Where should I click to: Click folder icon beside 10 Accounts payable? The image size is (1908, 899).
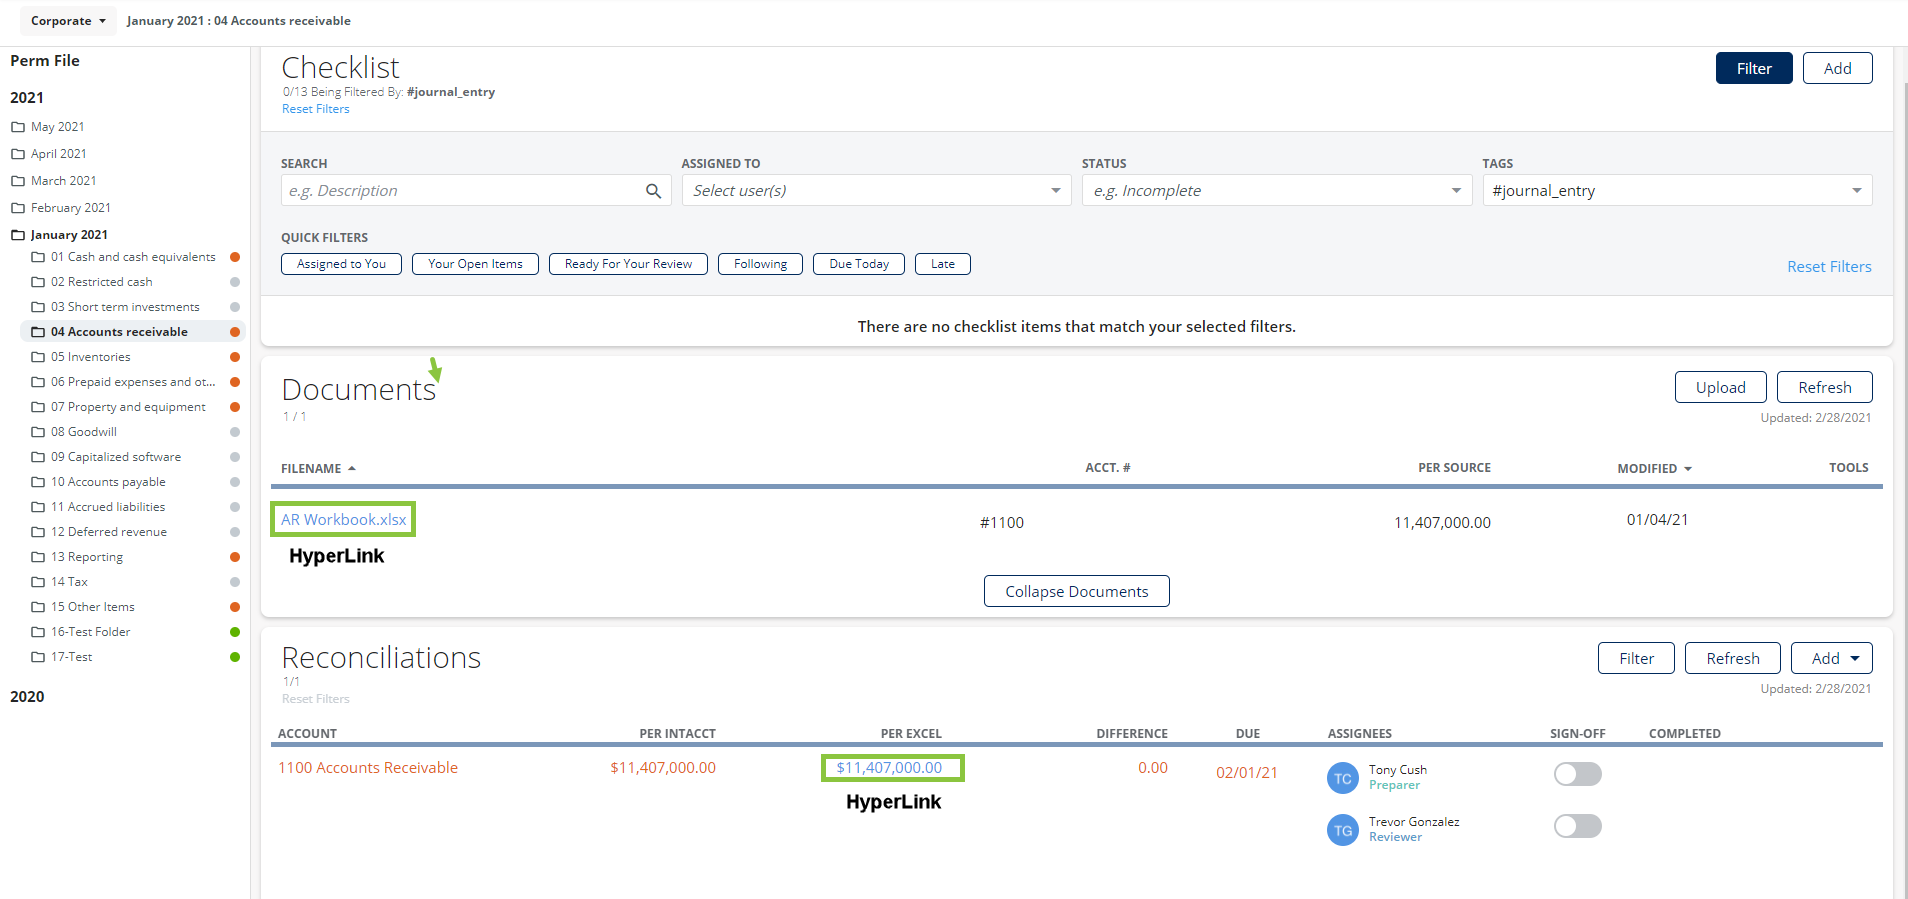tap(38, 482)
